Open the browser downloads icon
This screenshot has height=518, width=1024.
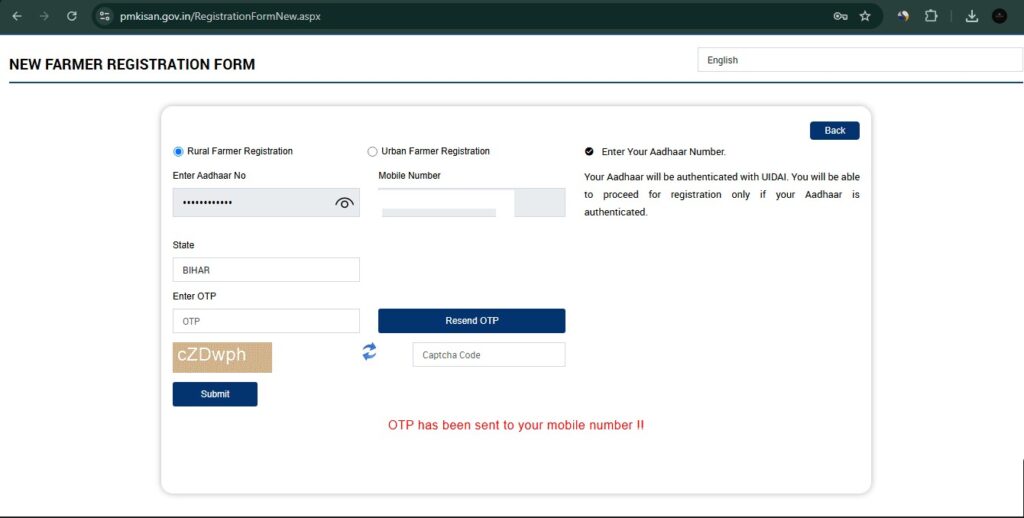pyautogui.click(x=971, y=16)
